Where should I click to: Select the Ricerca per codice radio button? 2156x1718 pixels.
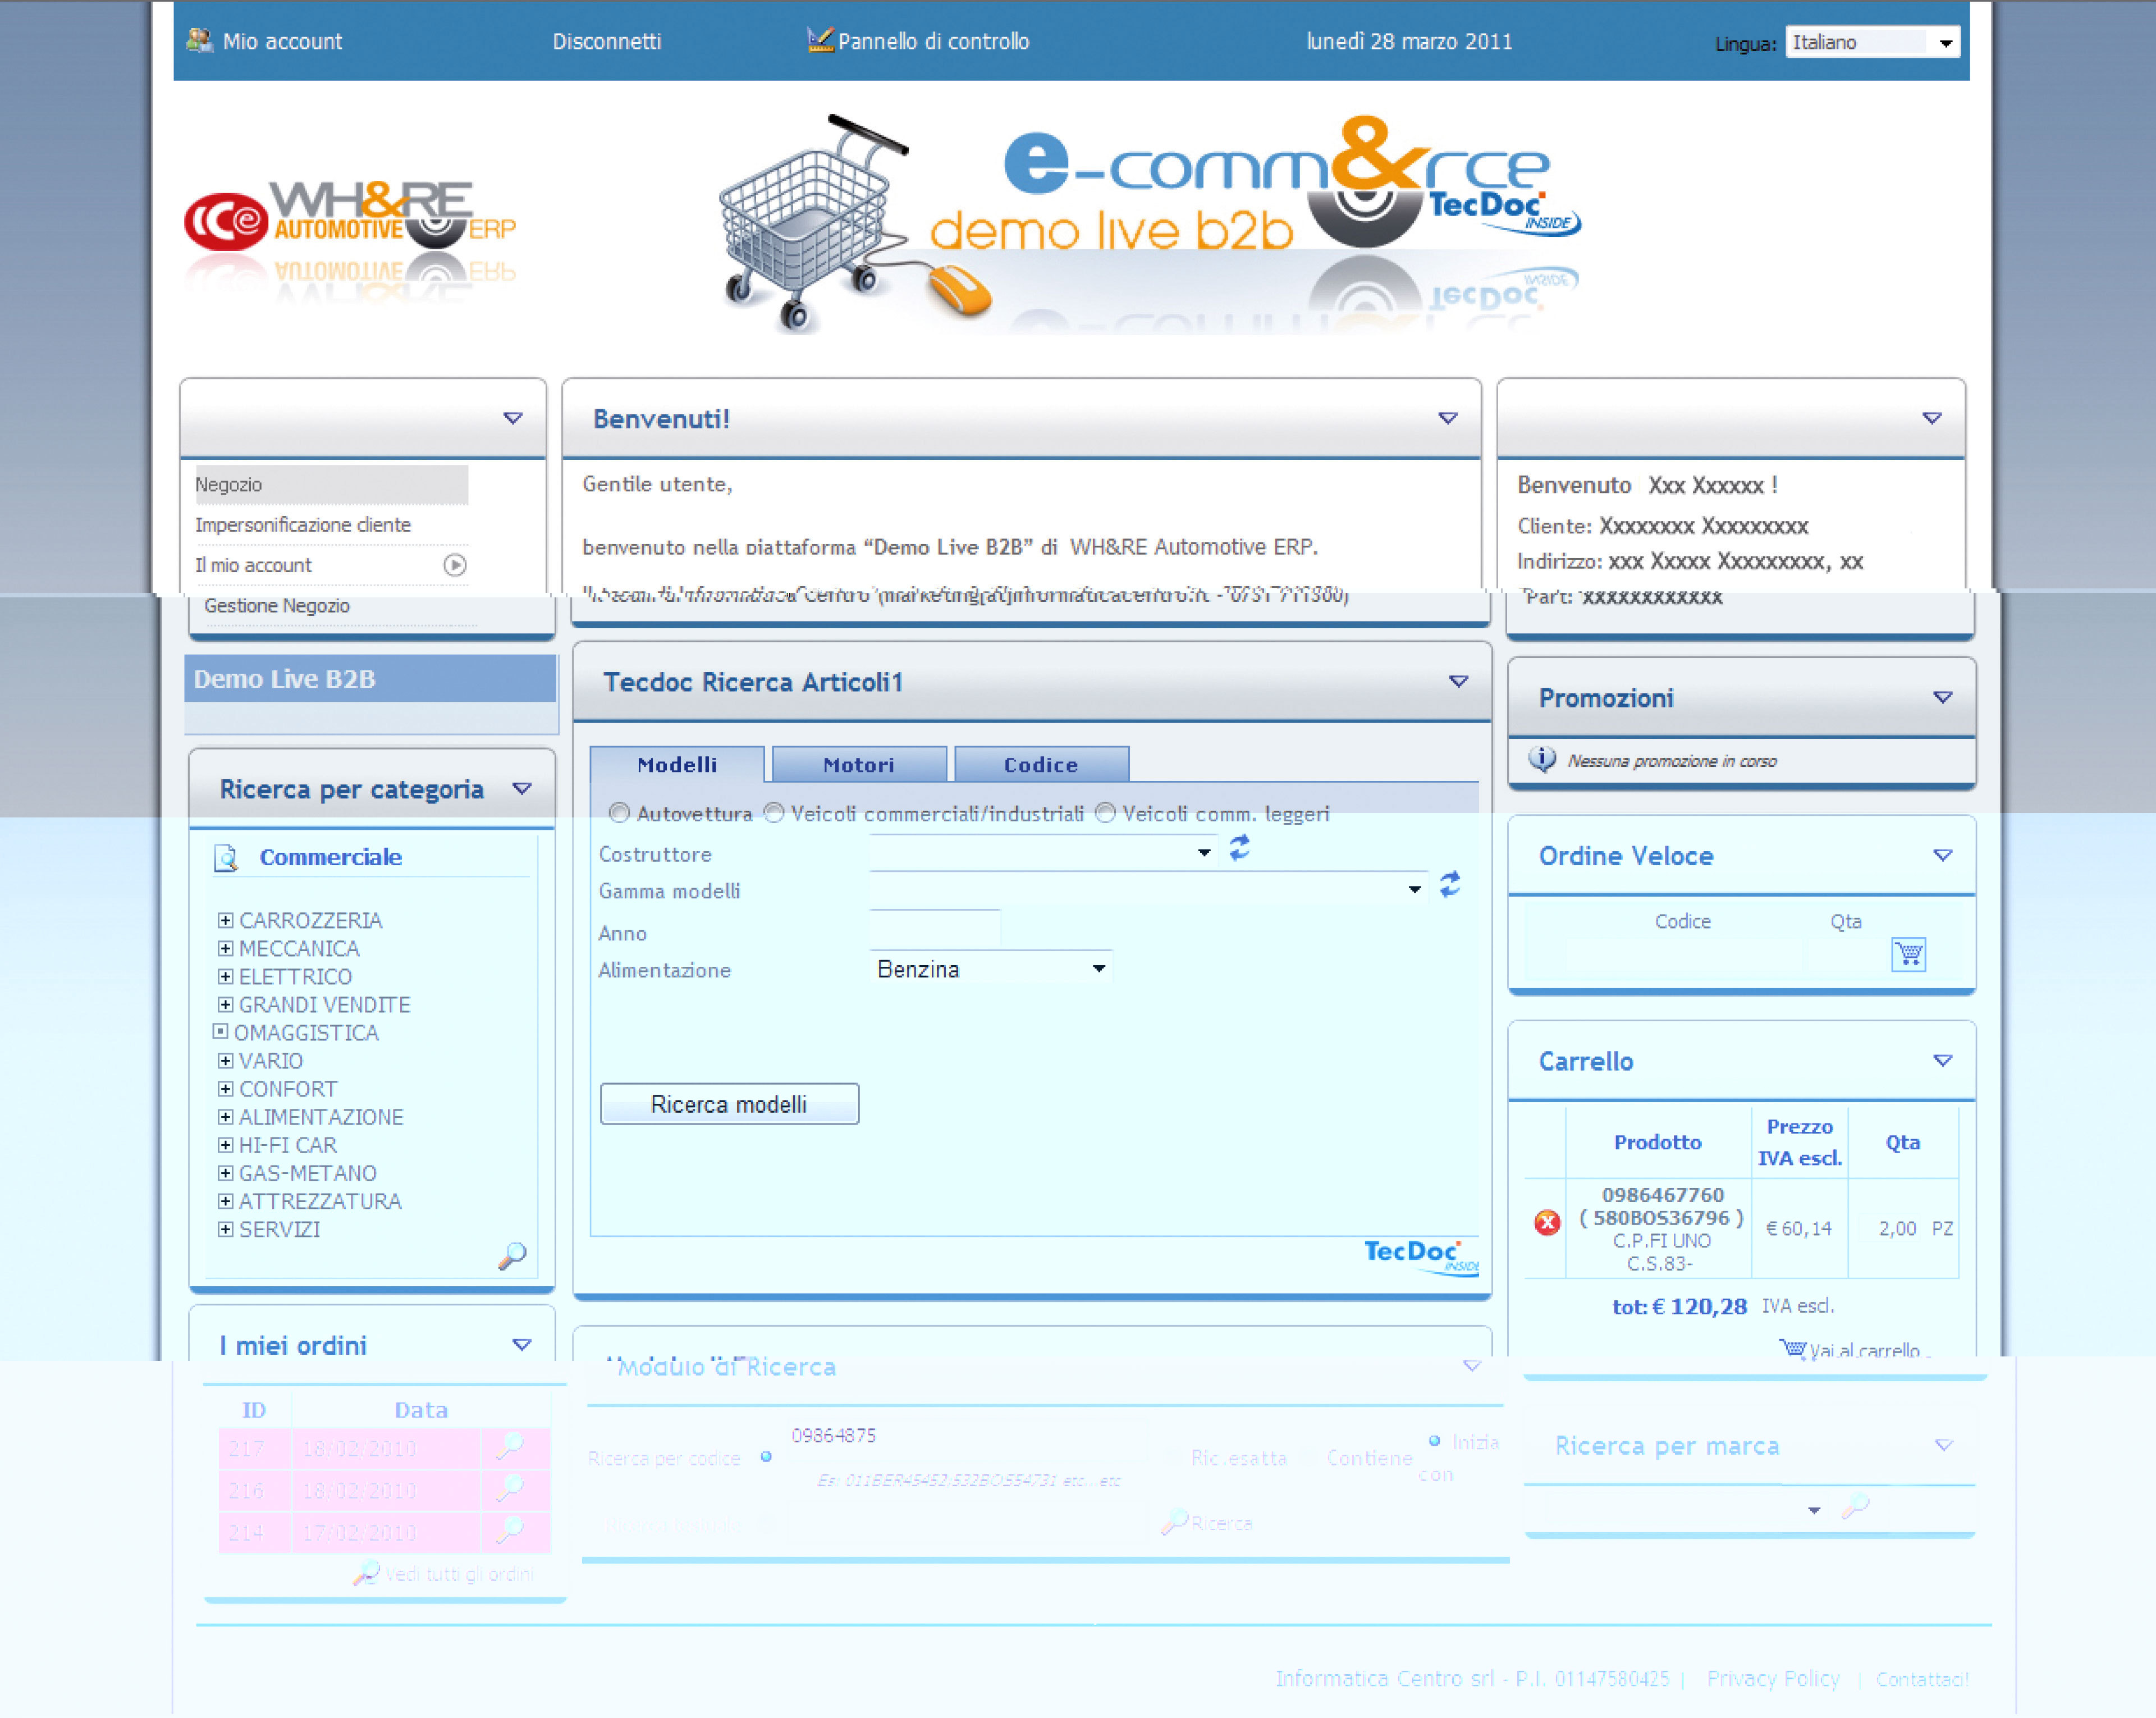click(766, 1457)
